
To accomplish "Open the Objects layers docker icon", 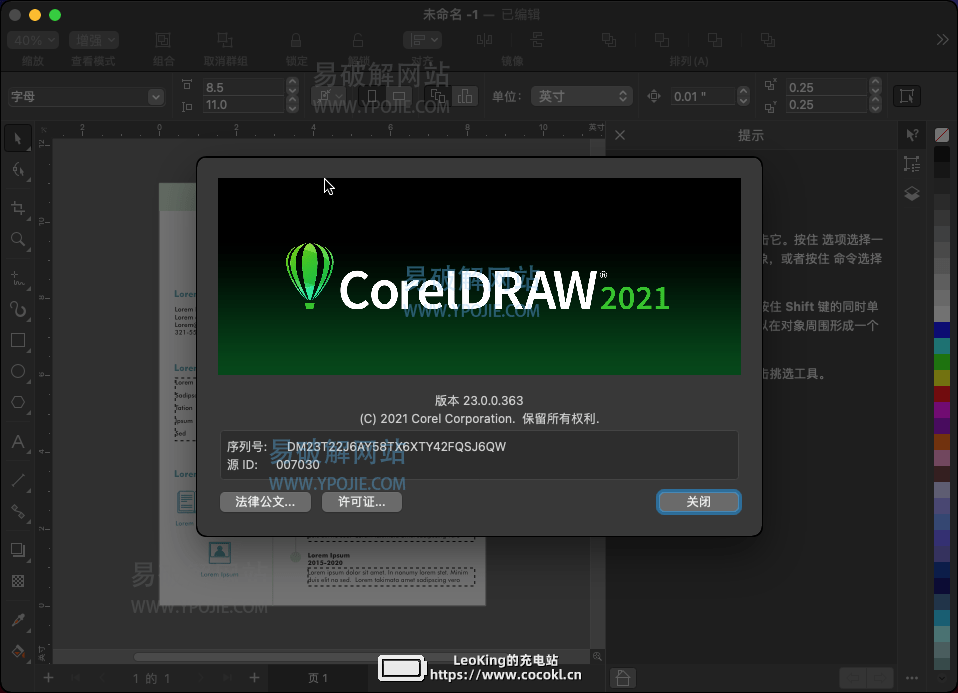I will point(912,194).
